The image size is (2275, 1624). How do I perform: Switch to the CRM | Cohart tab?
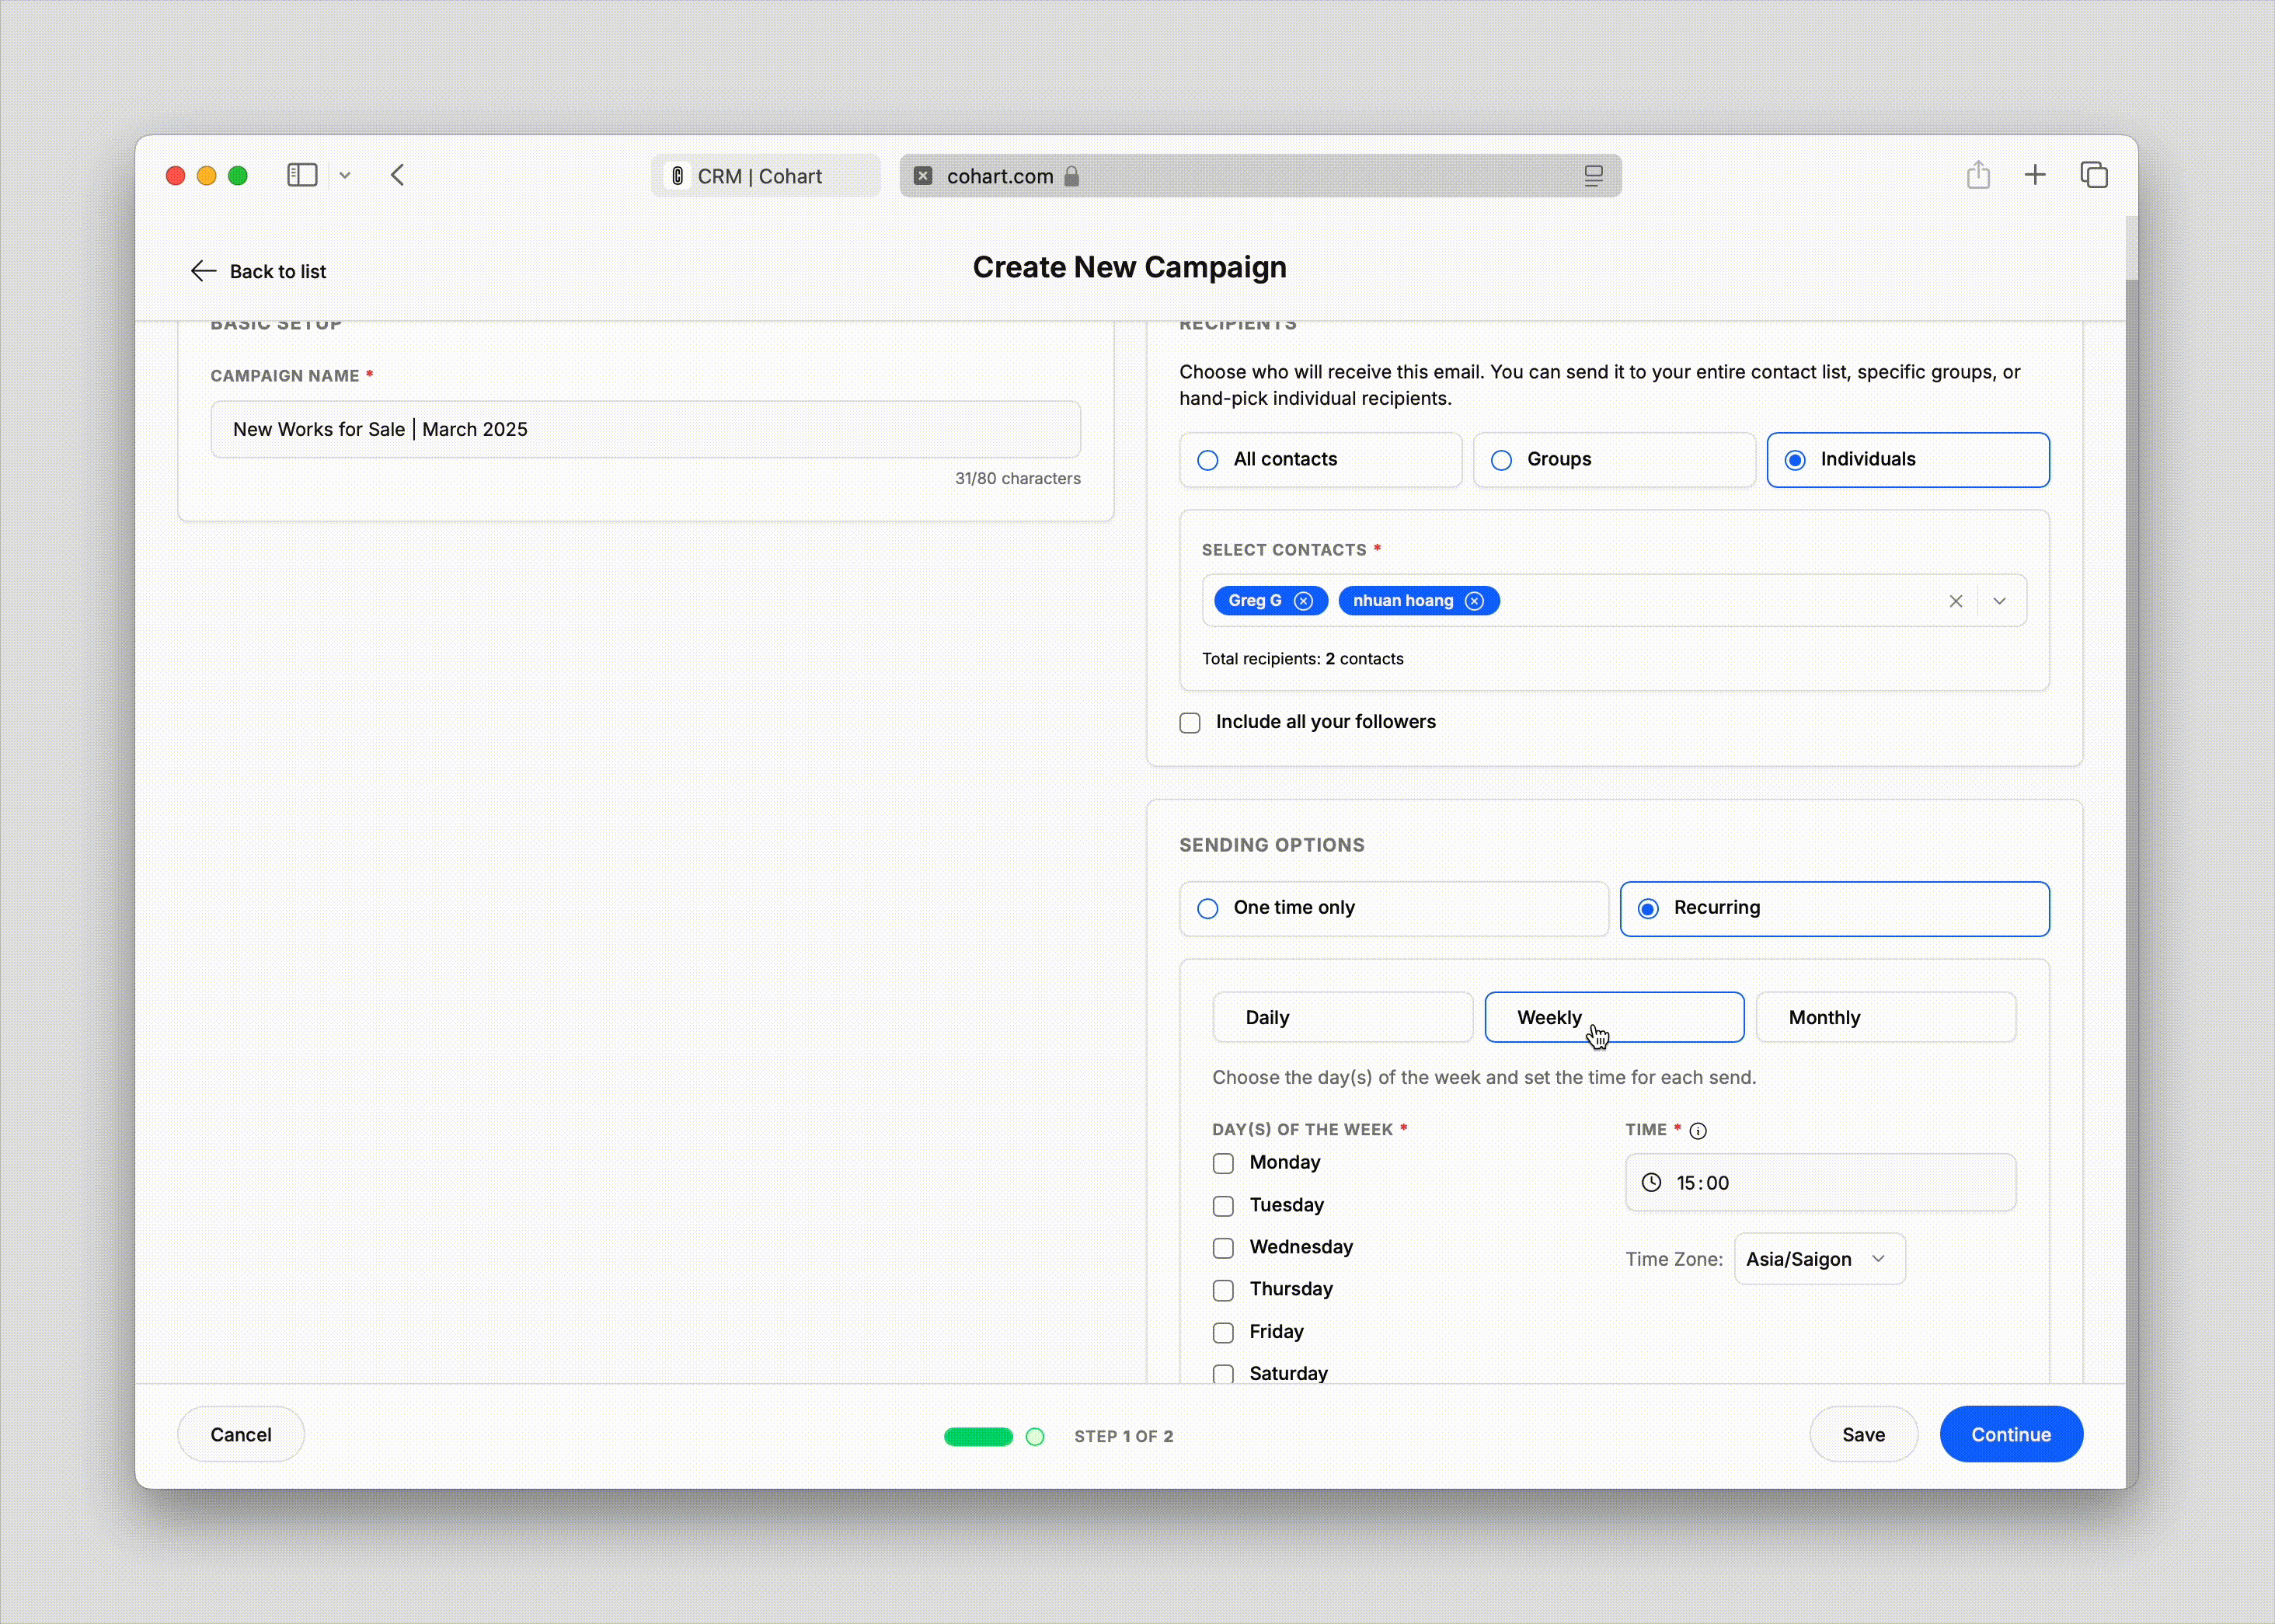pyautogui.click(x=766, y=176)
